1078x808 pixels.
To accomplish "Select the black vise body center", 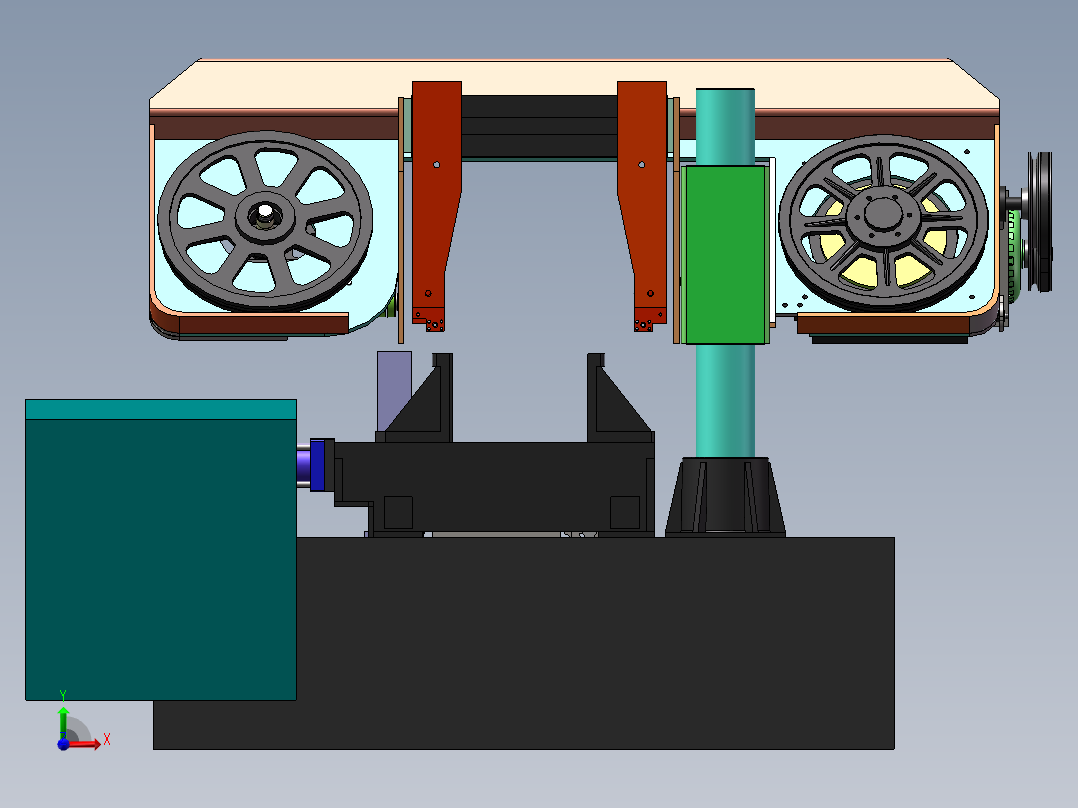I will click(x=495, y=485).
